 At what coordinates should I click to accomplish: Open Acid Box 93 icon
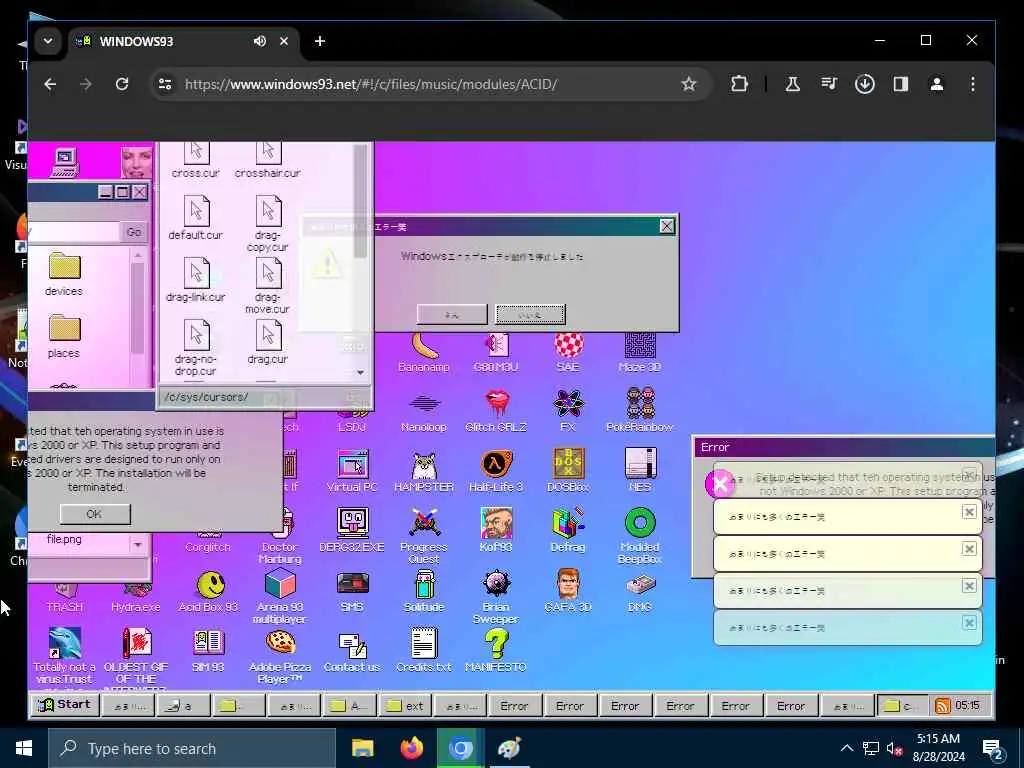[208, 592]
